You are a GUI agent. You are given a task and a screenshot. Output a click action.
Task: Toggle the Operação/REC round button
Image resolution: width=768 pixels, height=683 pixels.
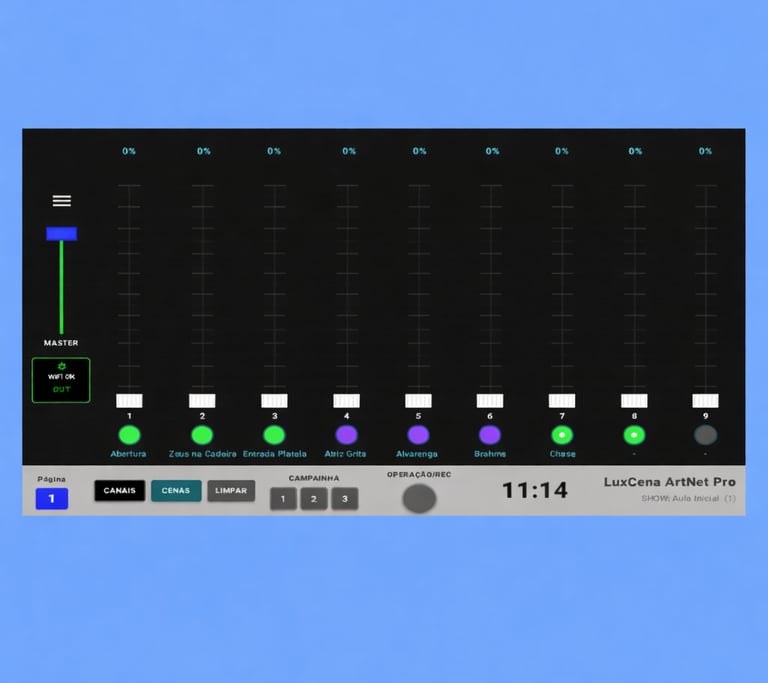pos(419,499)
